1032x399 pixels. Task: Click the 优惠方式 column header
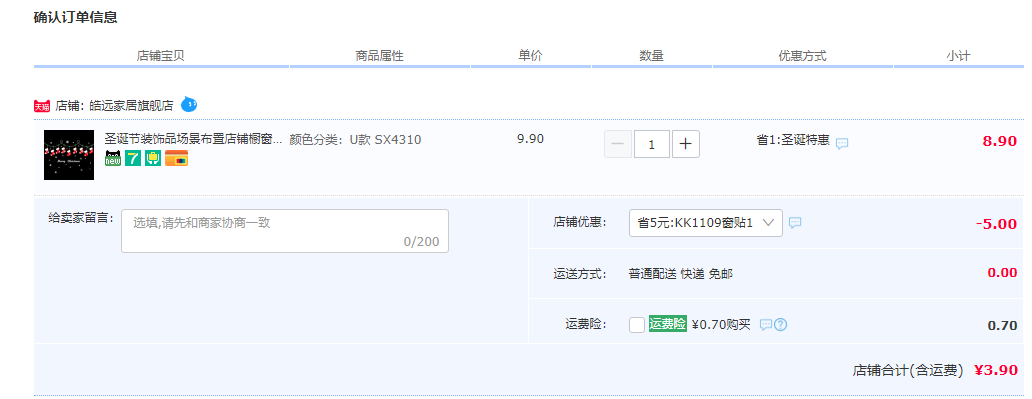[x=802, y=56]
